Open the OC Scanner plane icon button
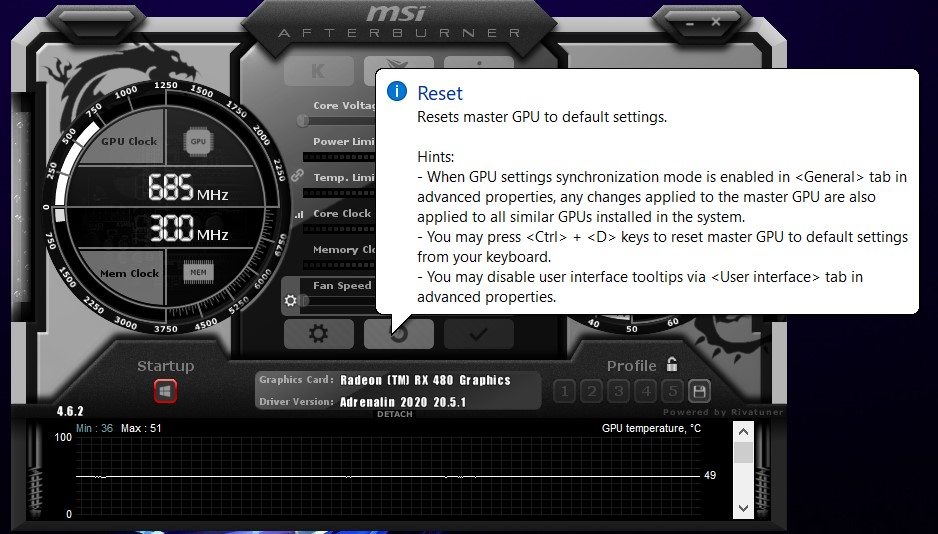Viewport: 938px width, 534px height. (x=399, y=63)
